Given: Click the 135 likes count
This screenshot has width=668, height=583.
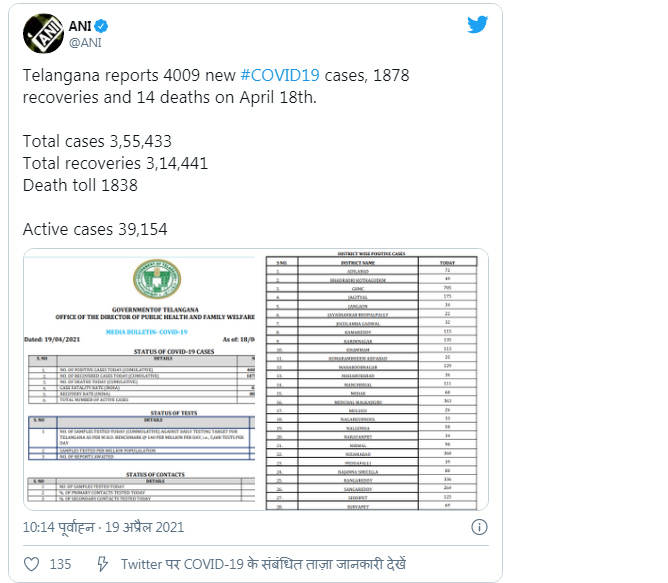Looking at the screenshot, I should click(60, 564).
